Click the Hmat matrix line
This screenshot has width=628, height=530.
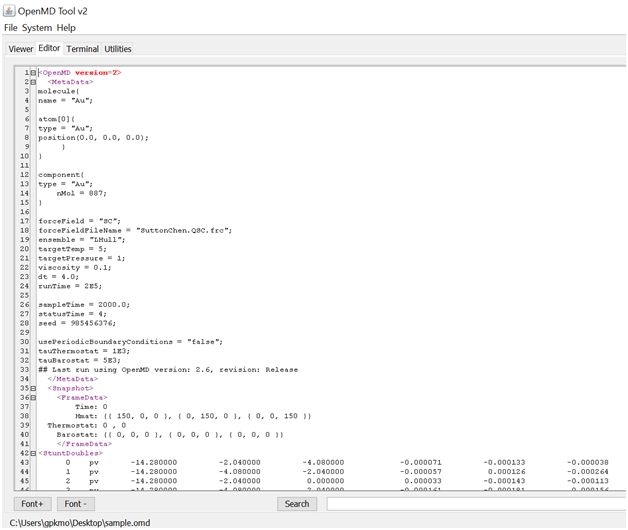pos(193,416)
